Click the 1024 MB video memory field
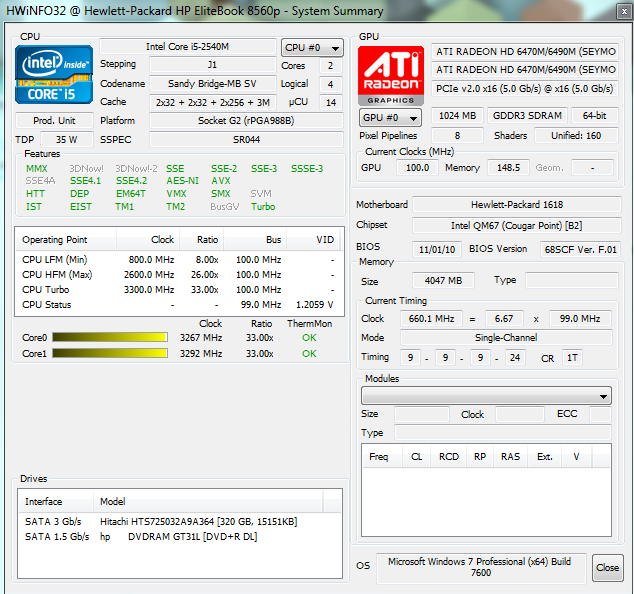634x594 pixels. [x=457, y=116]
